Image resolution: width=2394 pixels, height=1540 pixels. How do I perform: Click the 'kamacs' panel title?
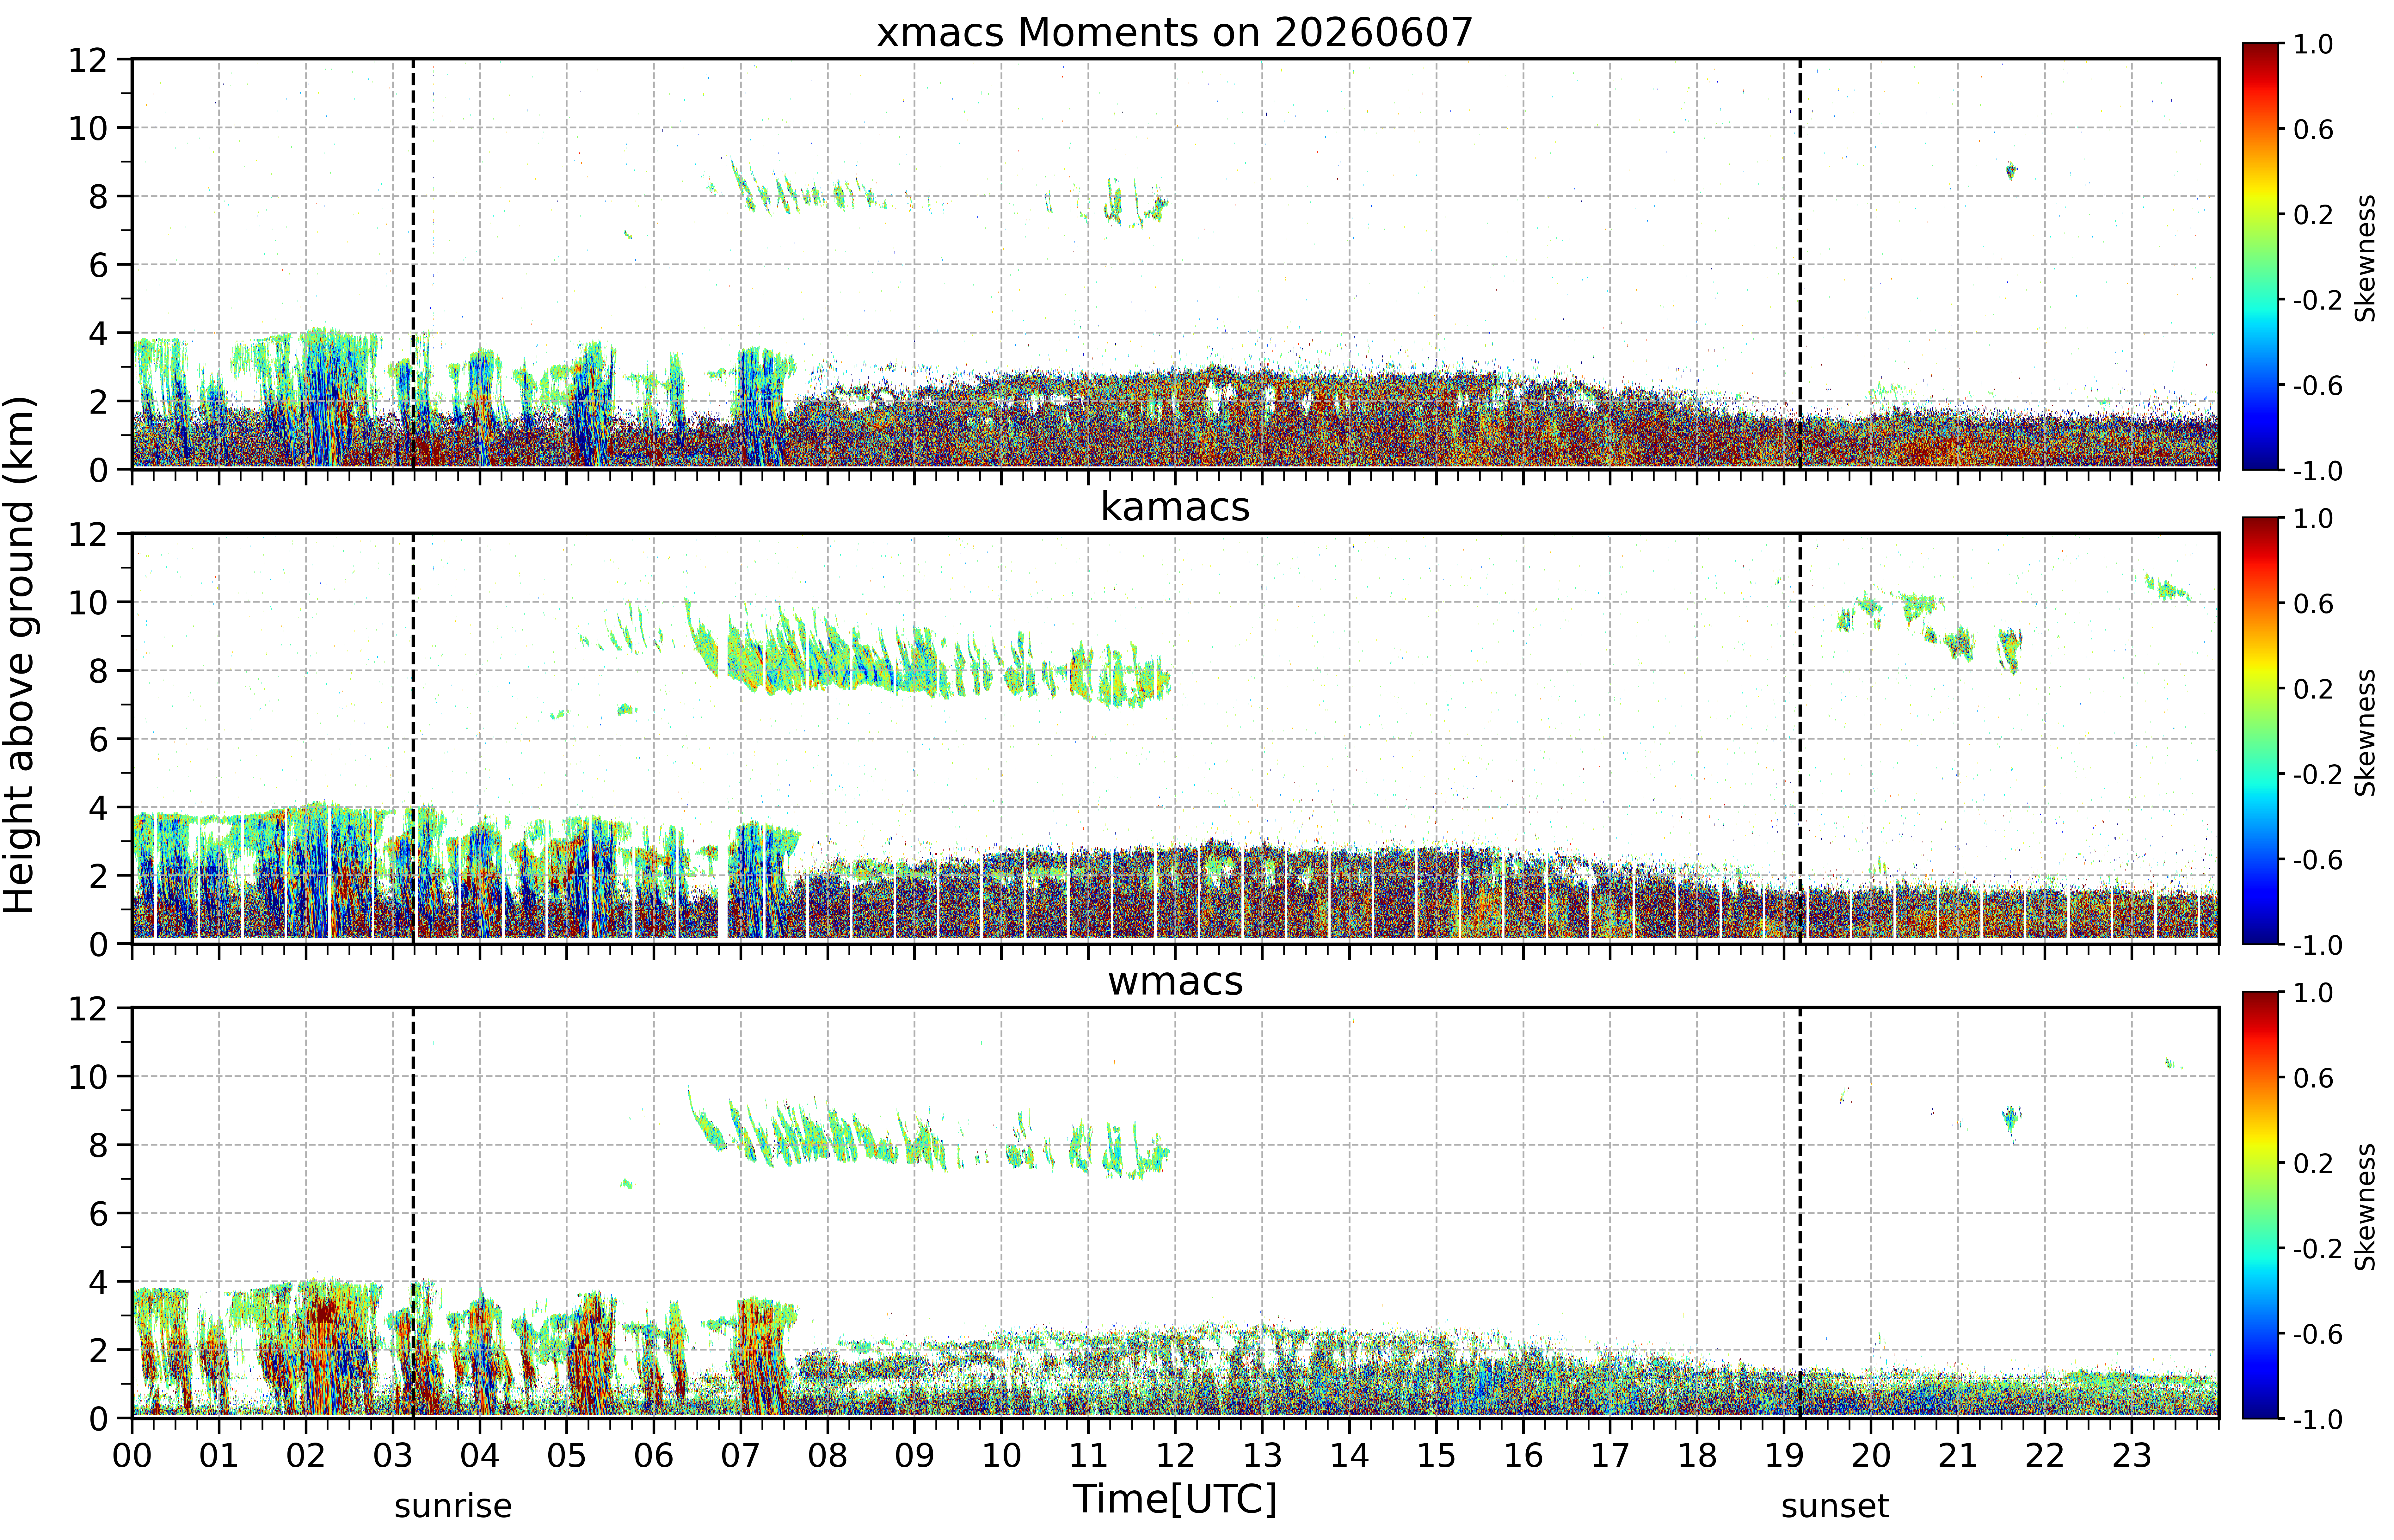[1175, 507]
